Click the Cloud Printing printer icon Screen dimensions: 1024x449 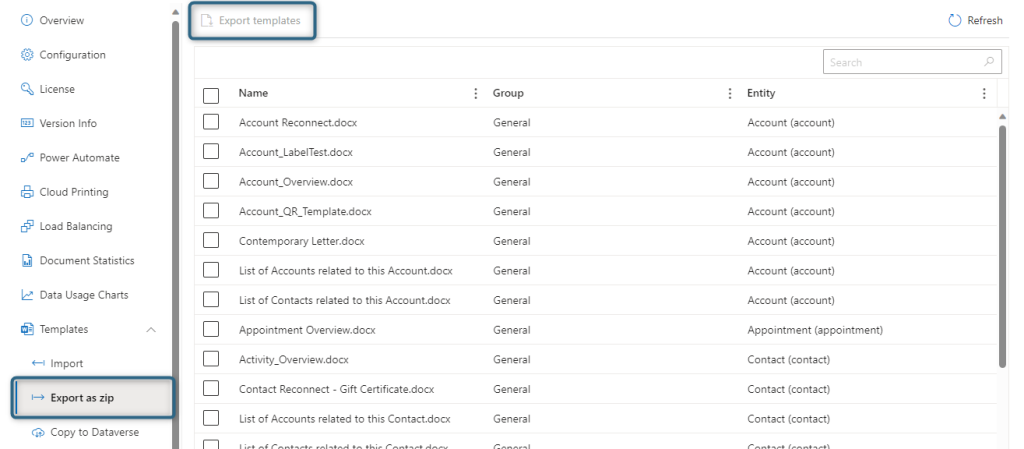[x=27, y=192]
